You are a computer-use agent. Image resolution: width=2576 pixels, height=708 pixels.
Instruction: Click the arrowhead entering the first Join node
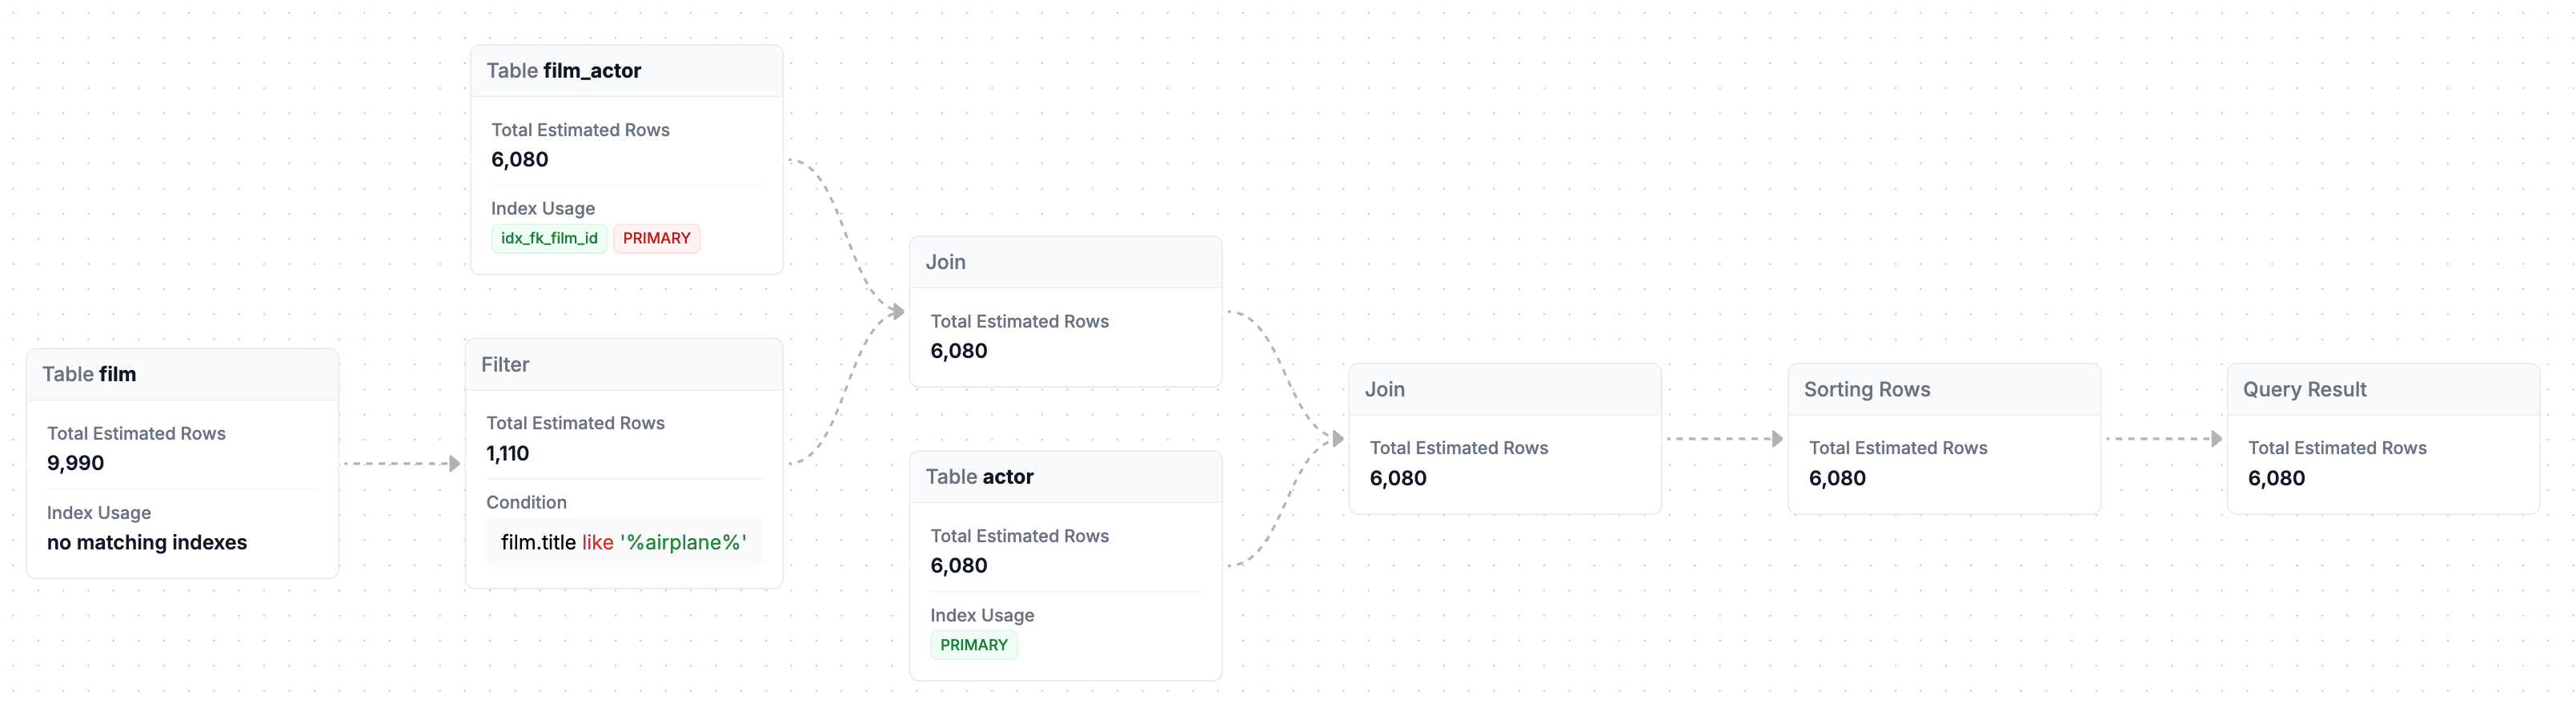[898, 311]
